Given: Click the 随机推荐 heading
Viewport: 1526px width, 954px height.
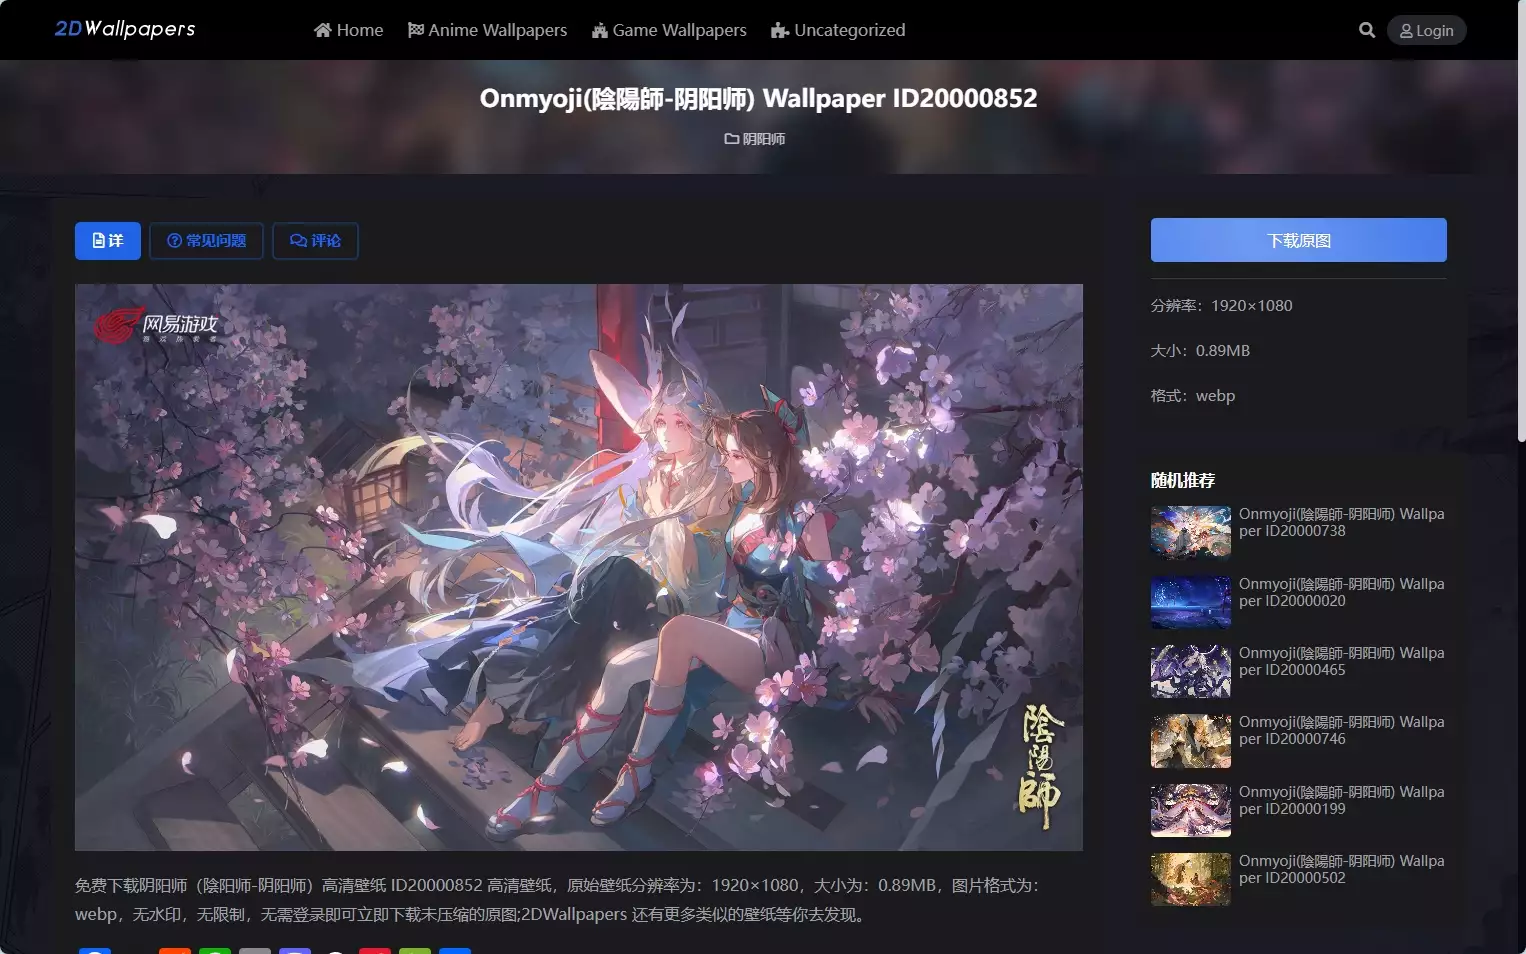Looking at the screenshot, I should click(1183, 481).
